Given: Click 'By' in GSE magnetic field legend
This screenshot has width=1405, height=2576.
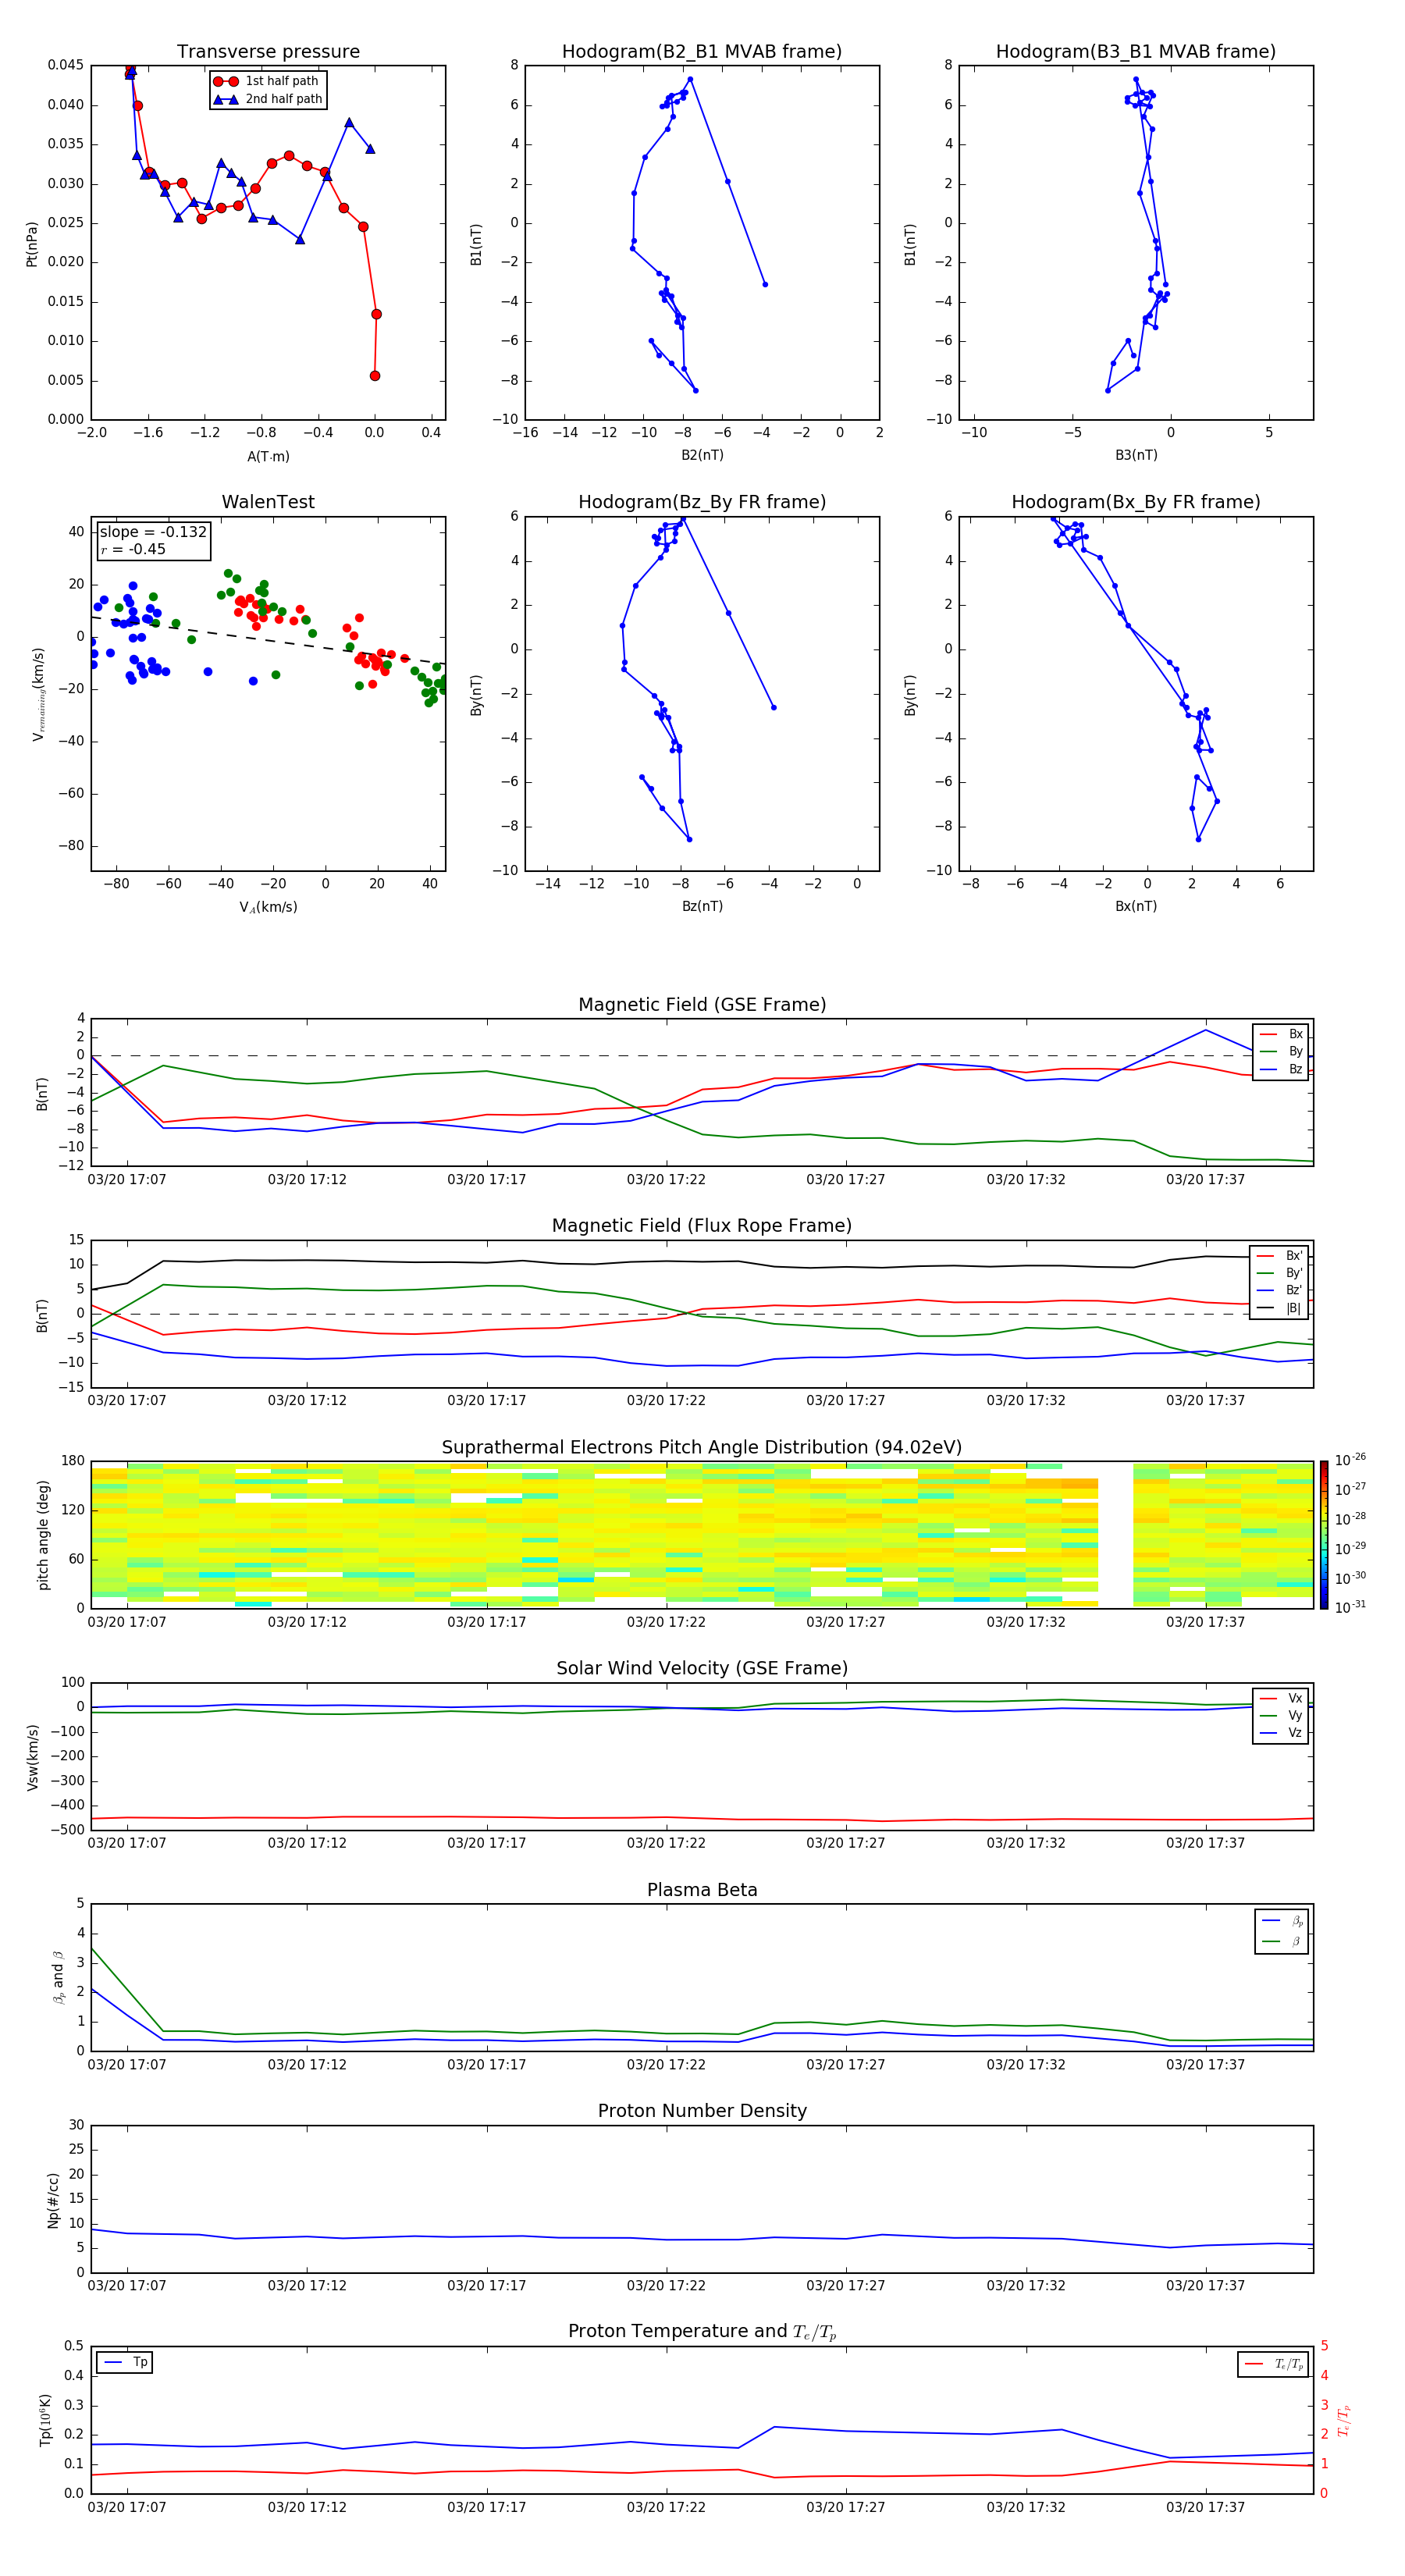Looking at the screenshot, I should coord(1282,1051).
